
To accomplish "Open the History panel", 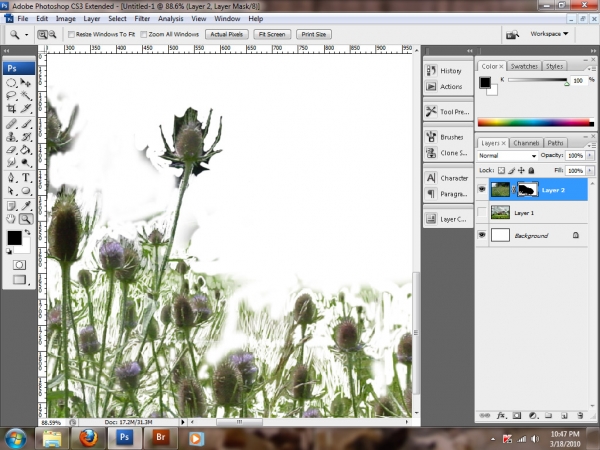I will [x=448, y=71].
